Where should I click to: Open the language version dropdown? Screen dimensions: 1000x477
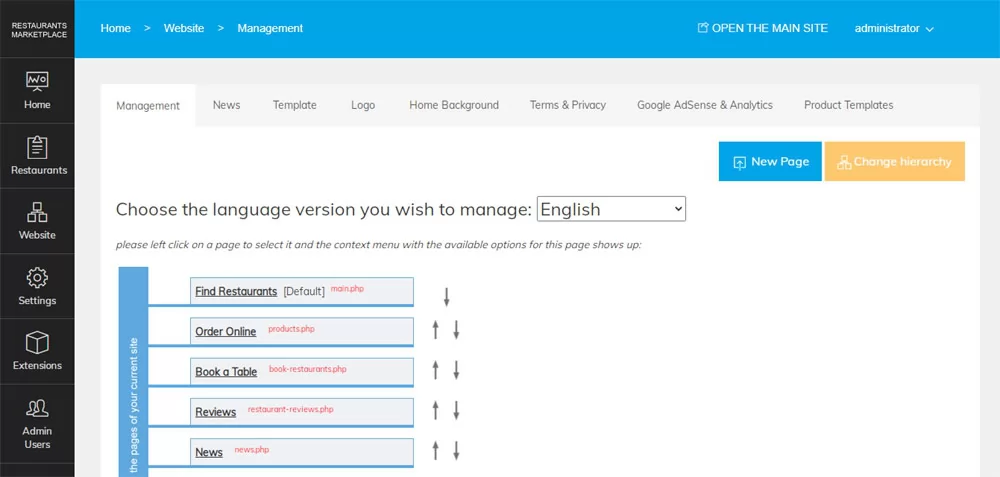[611, 209]
